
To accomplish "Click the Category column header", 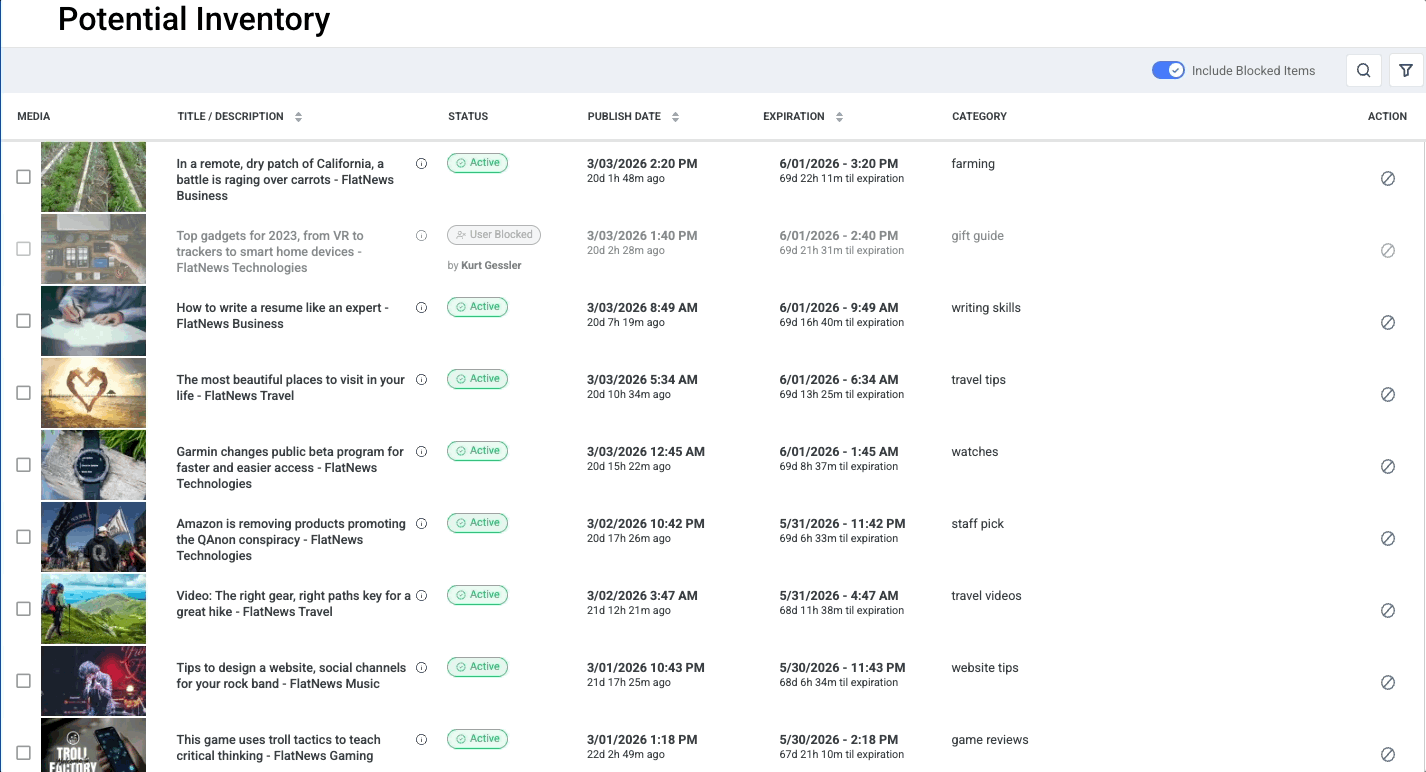I will [979, 117].
